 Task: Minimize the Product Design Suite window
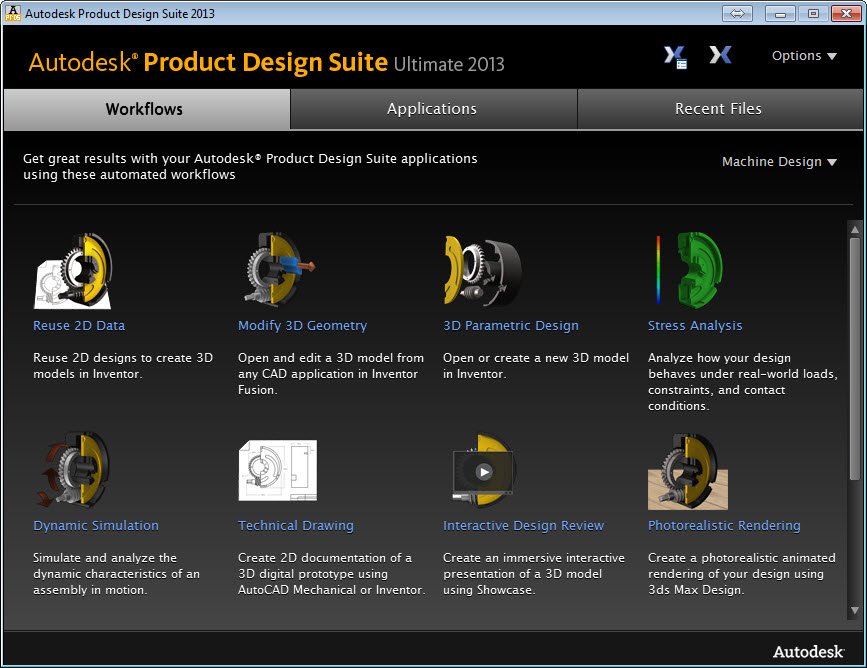pos(780,13)
